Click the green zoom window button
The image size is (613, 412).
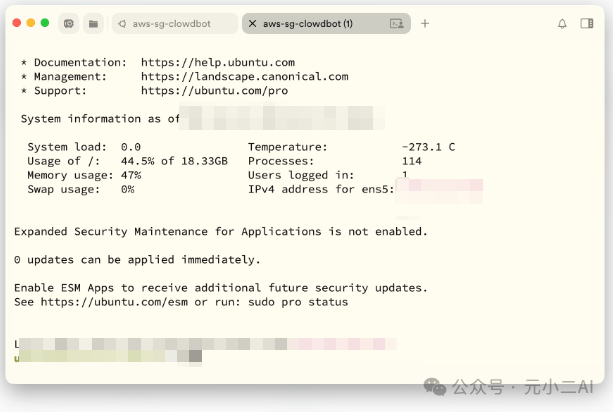pyautogui.click(x=45, y=23)
